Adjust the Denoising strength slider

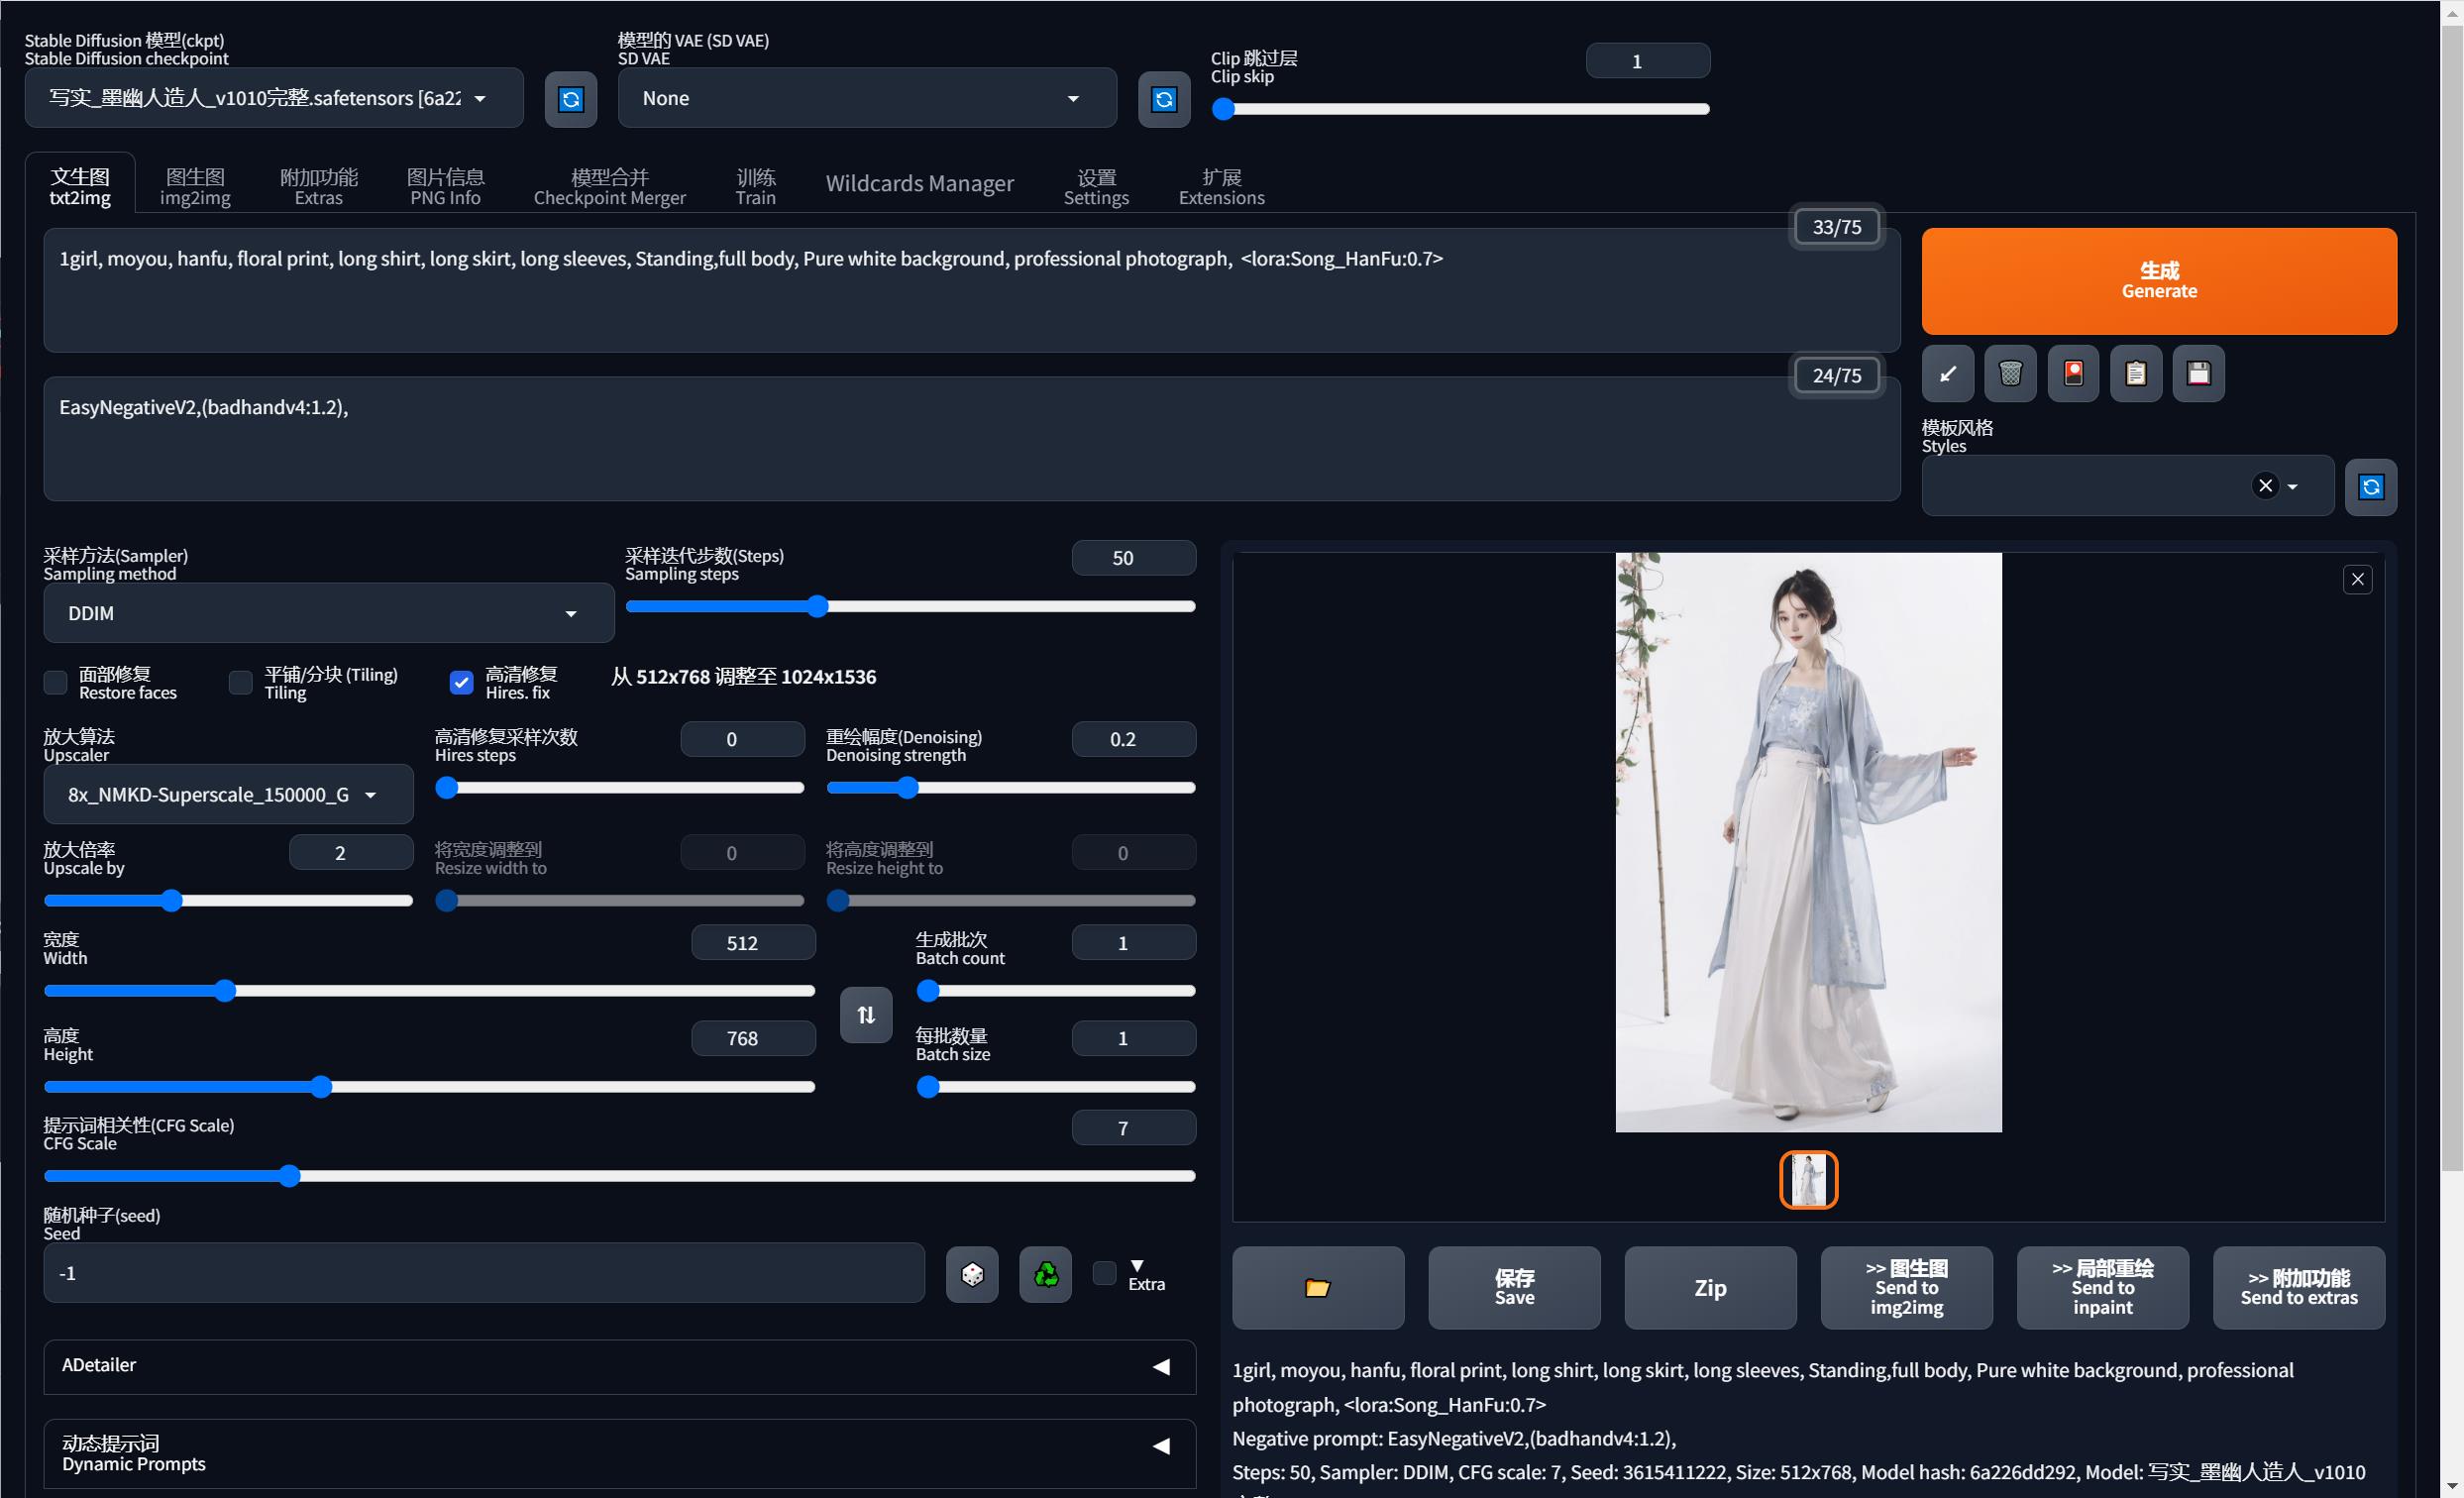[x=1010, y=788]
